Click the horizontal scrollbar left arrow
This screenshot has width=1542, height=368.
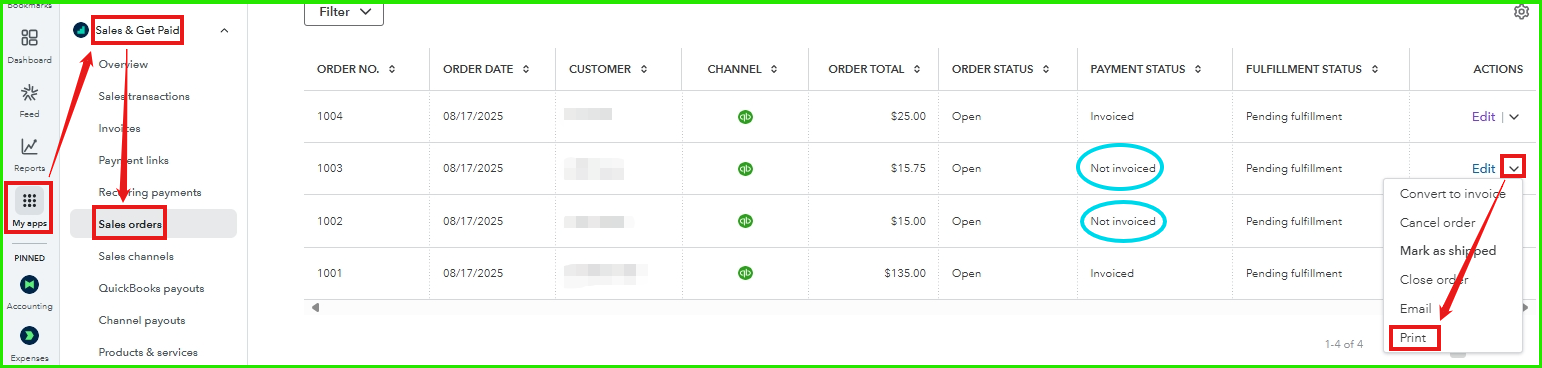[316, 307]
